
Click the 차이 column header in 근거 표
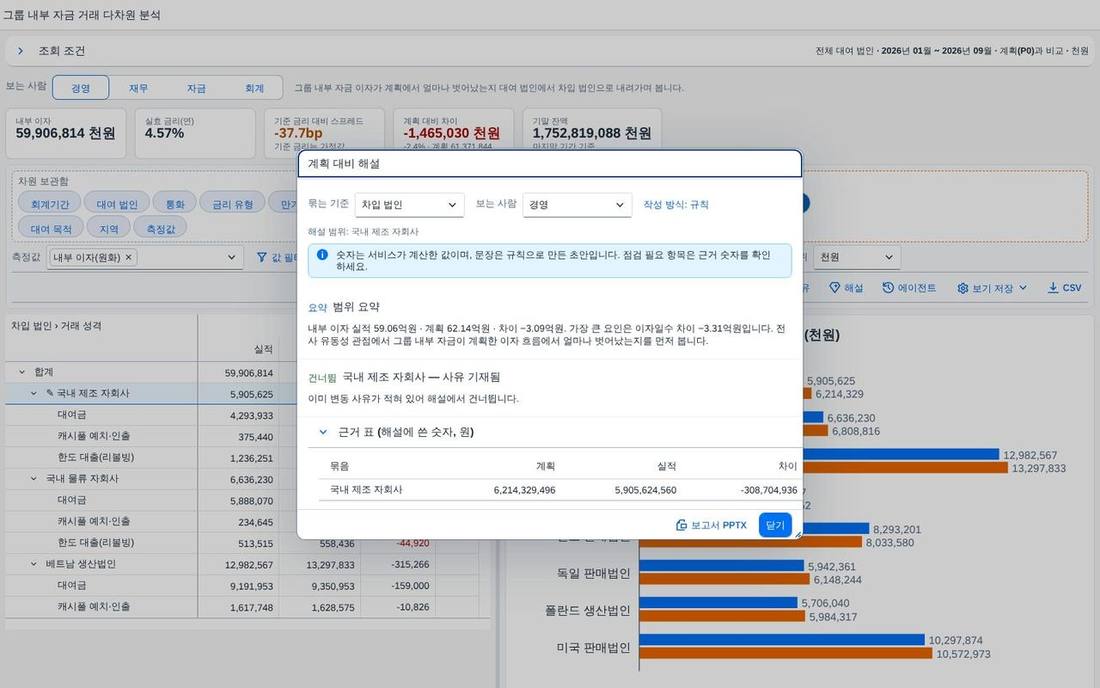pyautogui.click(x=788, y=466)
